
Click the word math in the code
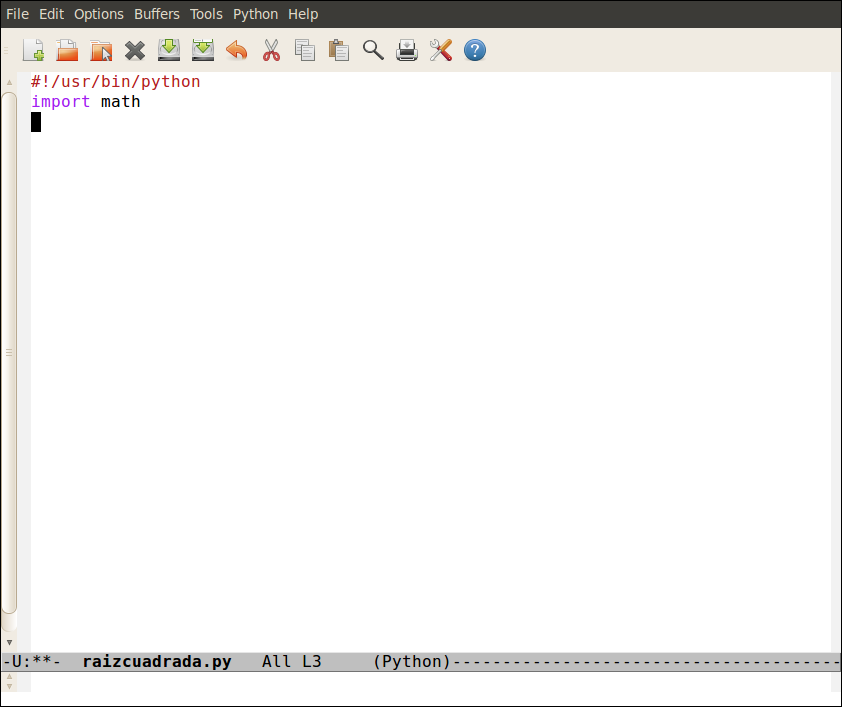point(120,101)
